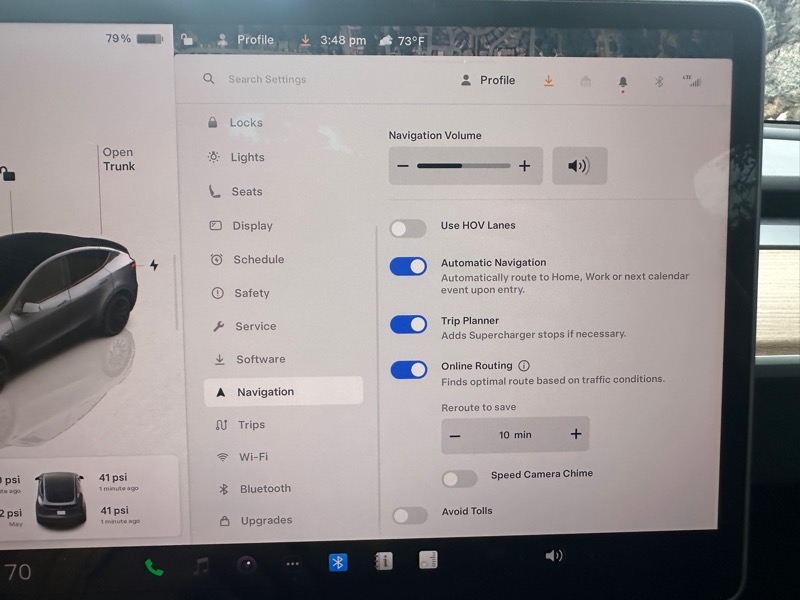Tap the notification bell icon
800x600 pixels.
[623, 82]
